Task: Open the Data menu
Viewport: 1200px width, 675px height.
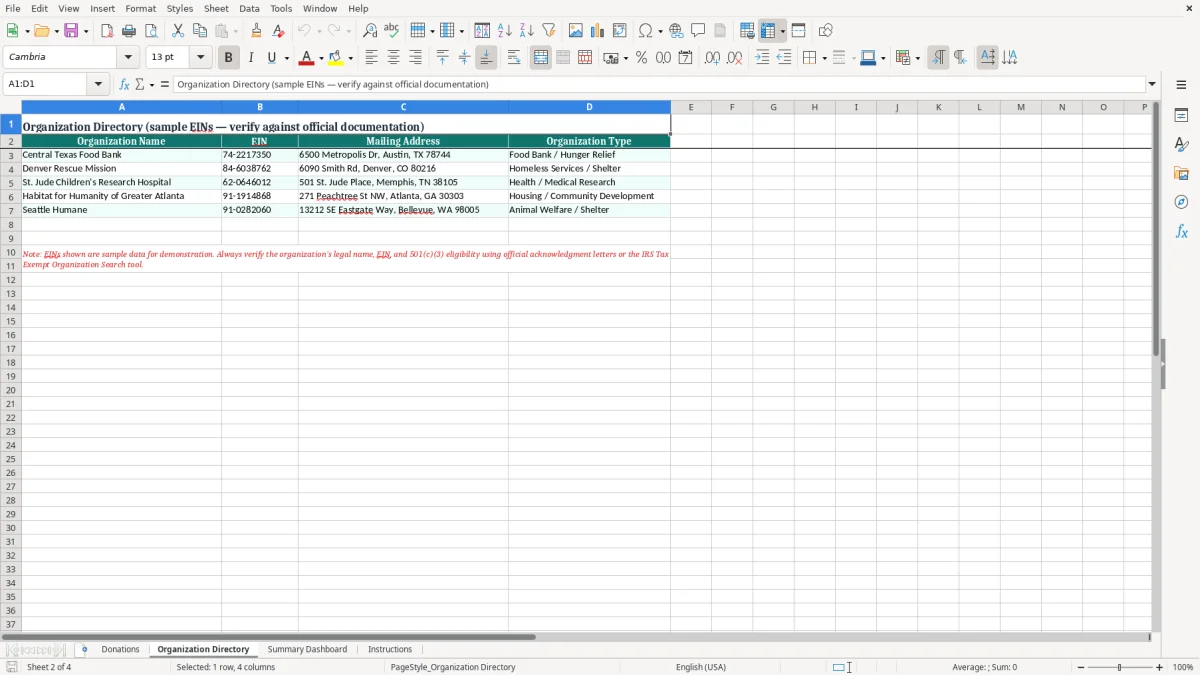Action: pyautogui.click(x=249, y=8)
